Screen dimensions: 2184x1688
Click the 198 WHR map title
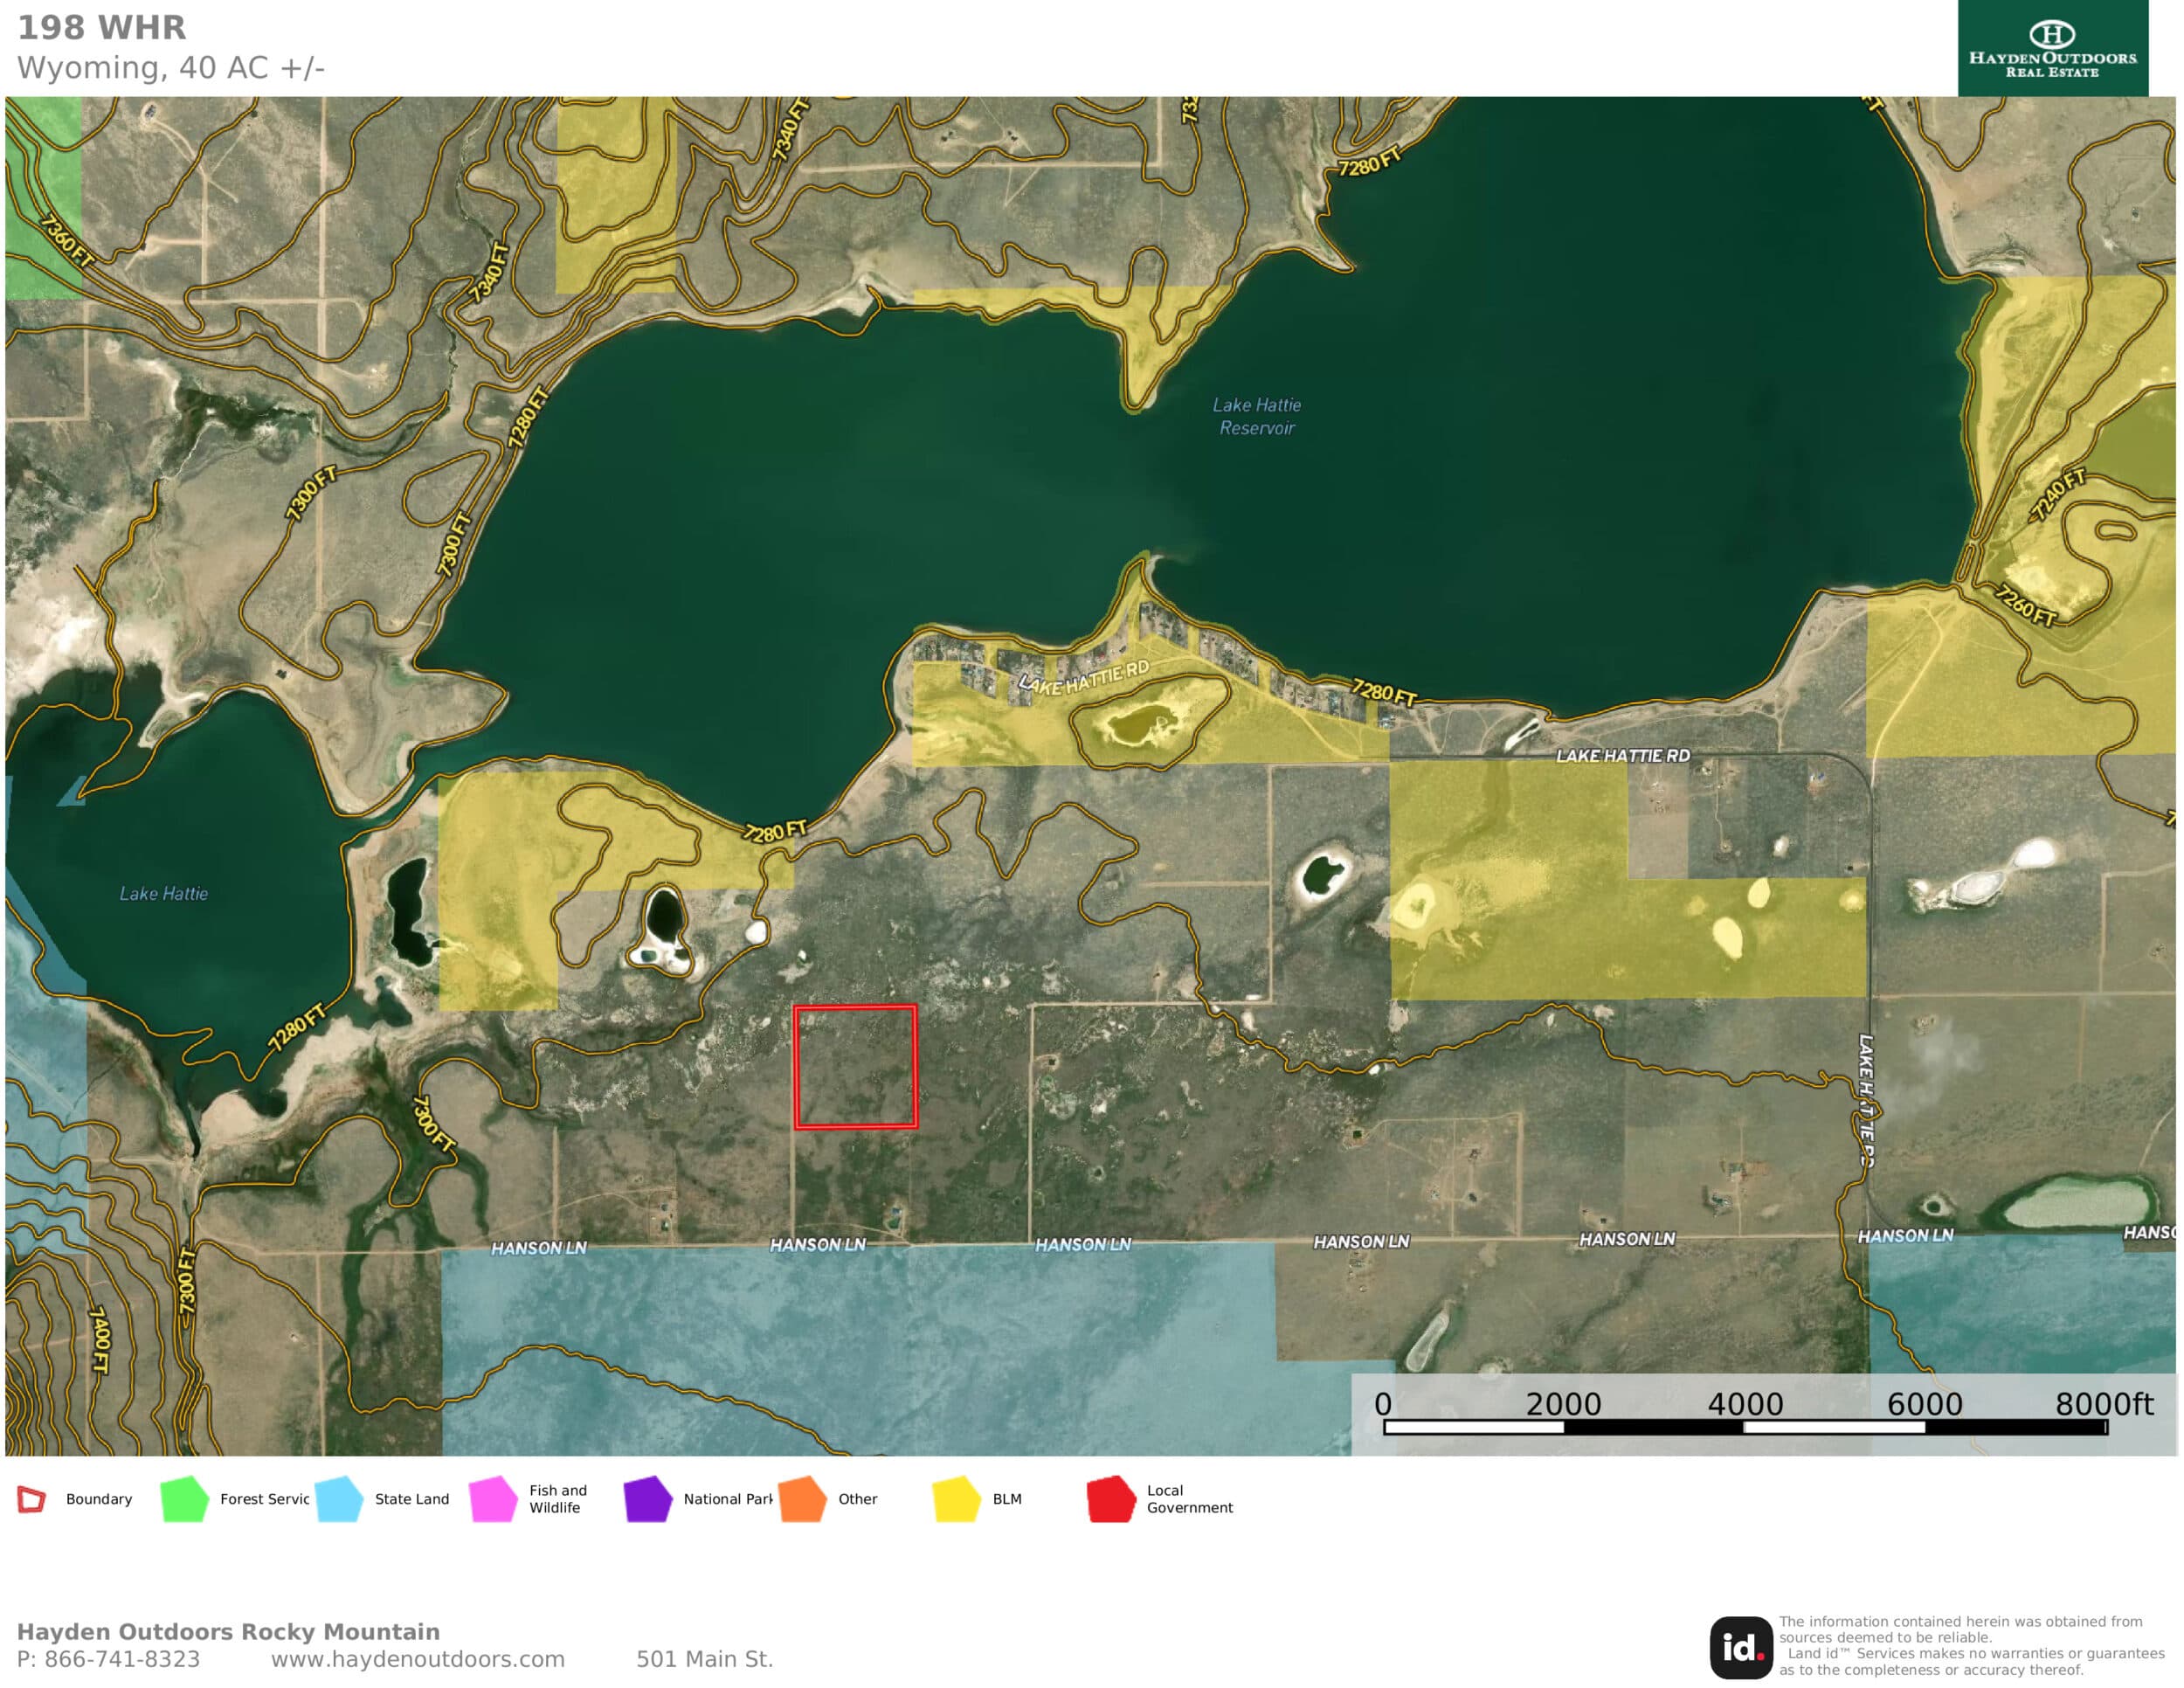tap(102, 28)
